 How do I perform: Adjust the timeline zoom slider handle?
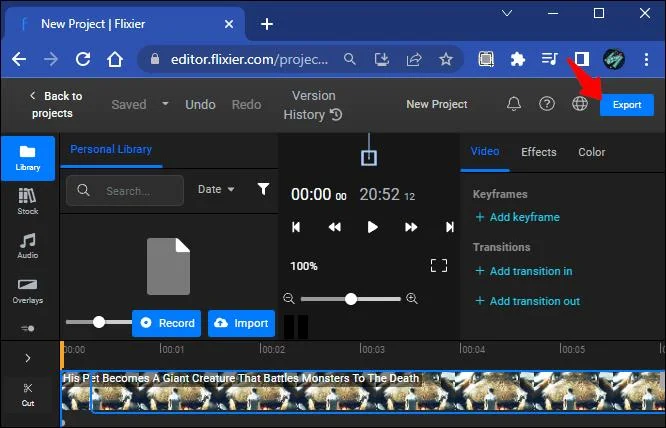(351, 299)
